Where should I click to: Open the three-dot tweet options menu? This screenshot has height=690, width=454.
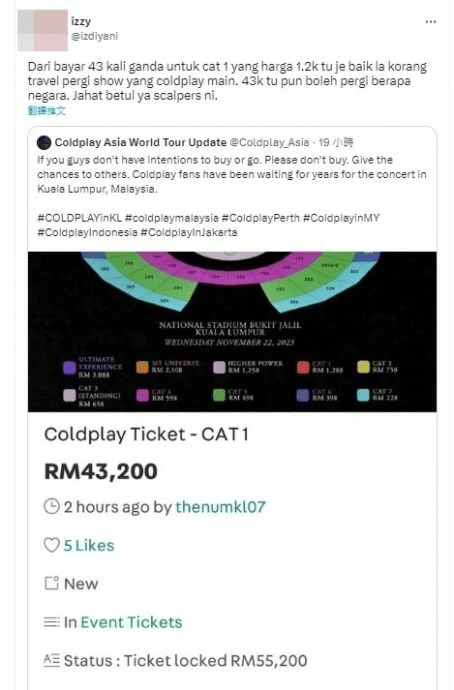[x=431, y=22]
